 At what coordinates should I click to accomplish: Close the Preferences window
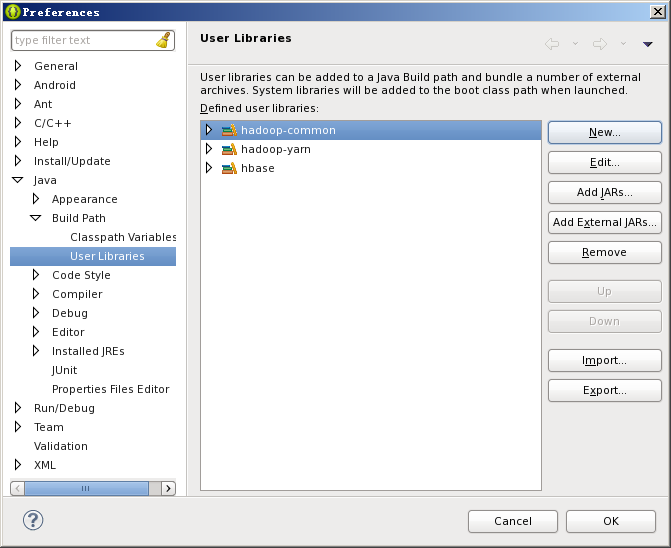(x=657, y=12)
